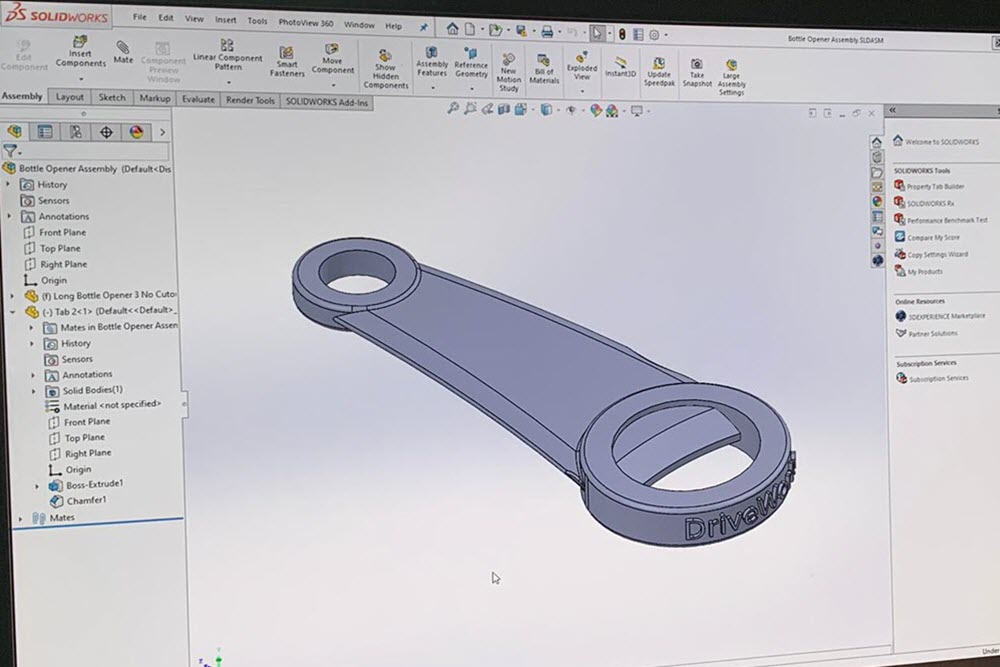Open Insert Components dropdown arrow
Image resolution: width=1000 pixels, height=667 pixels.
click(x=81, y=80)
